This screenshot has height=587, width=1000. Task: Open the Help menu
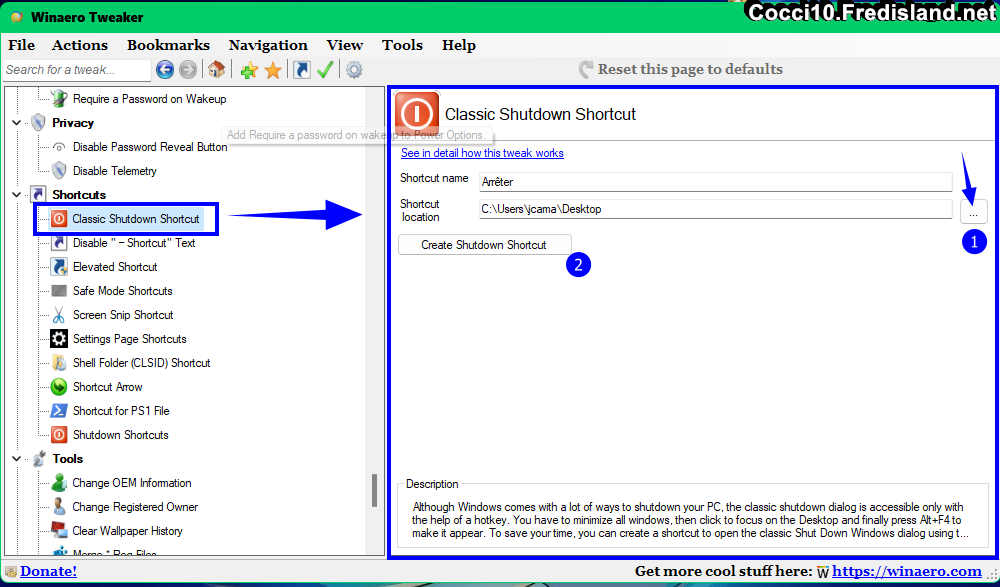(459, 45)
